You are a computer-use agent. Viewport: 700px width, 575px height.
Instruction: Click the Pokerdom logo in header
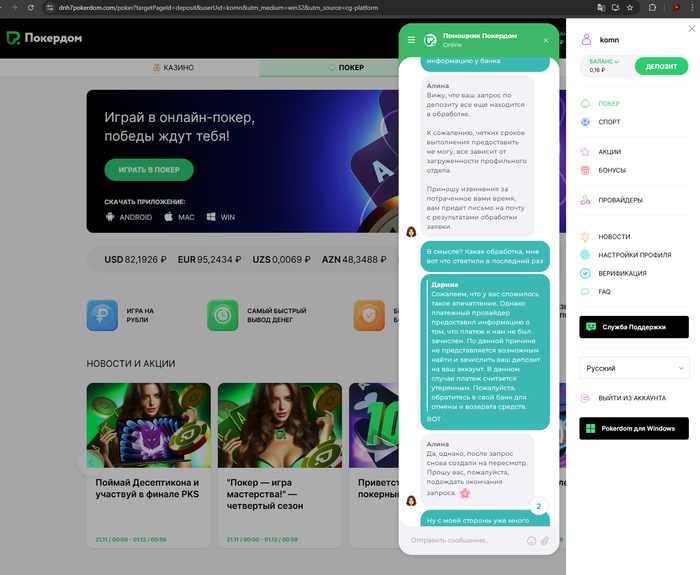[44, 38]
